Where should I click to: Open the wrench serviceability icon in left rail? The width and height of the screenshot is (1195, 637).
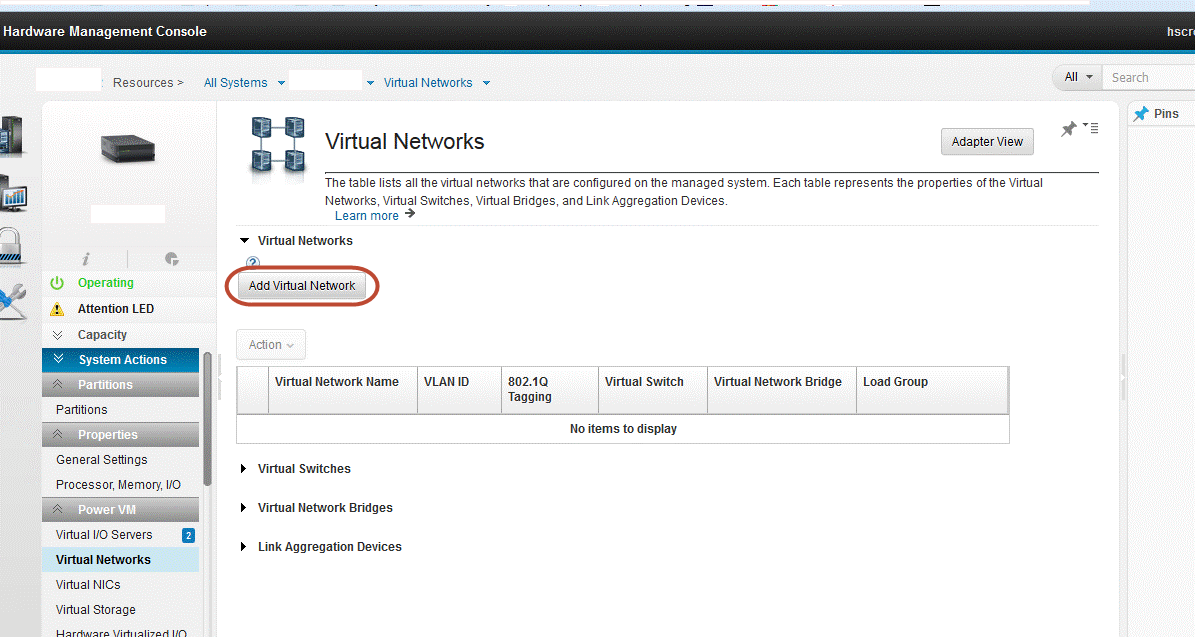(10, 300)
